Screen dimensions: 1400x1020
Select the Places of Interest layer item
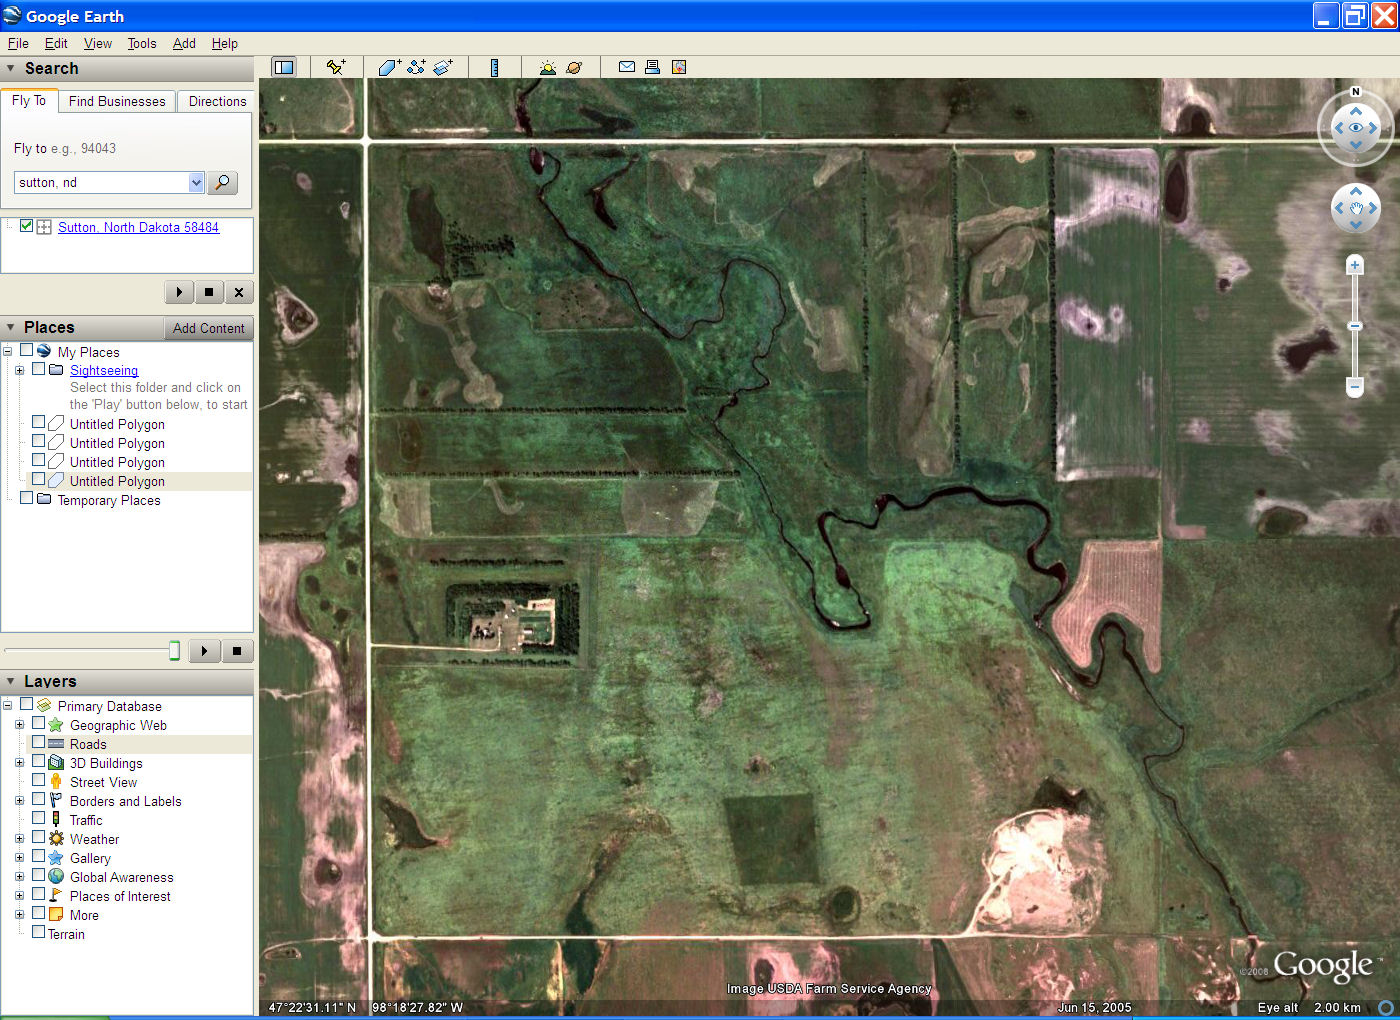pos(120,896)
